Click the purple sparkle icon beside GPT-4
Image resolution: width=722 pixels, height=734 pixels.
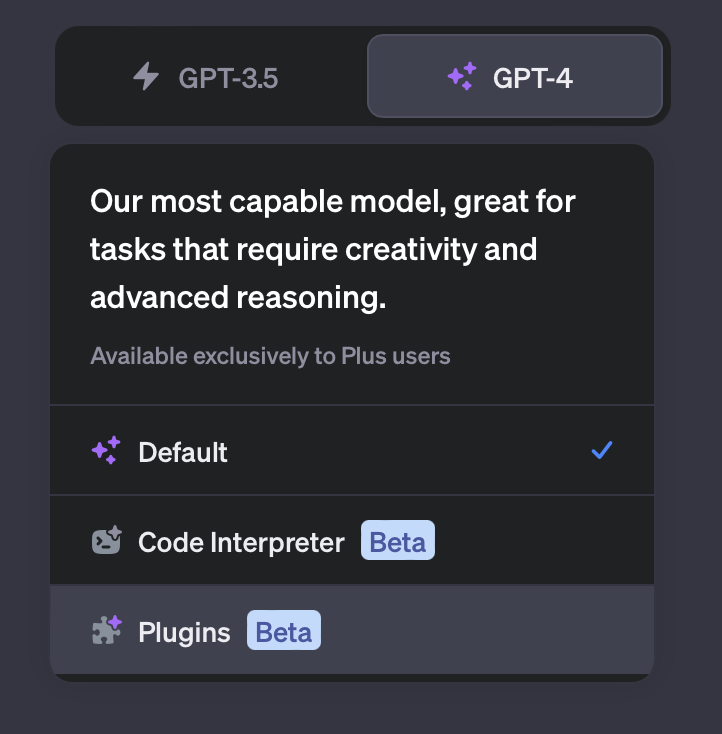tap(462, 77)
